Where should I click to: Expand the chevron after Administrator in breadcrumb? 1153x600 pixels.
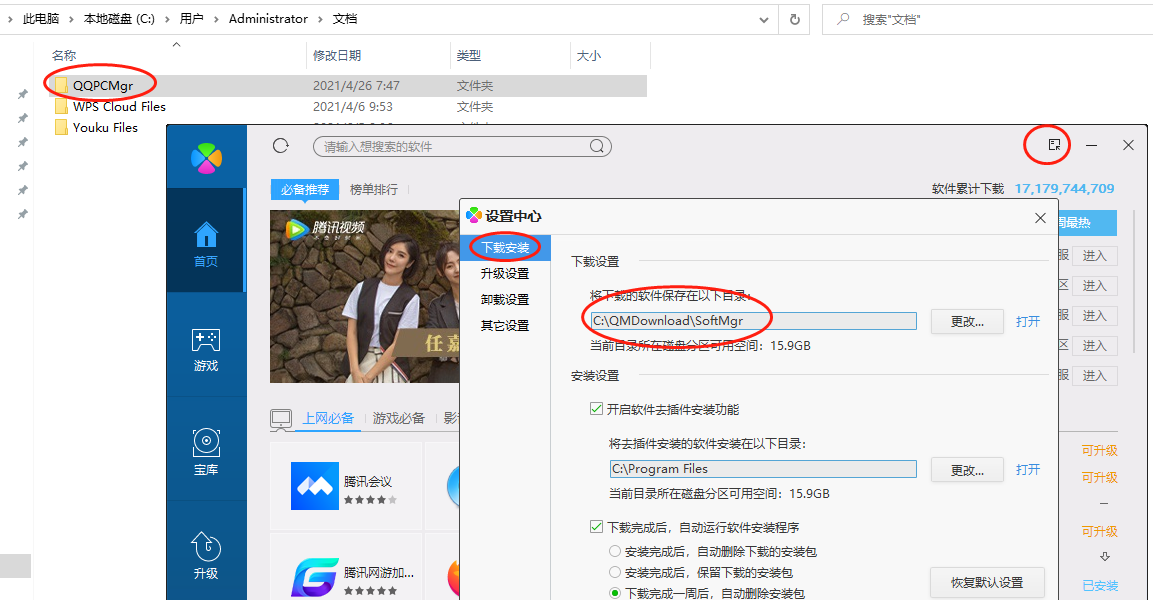pyautogui.click(x=321, y=19)
